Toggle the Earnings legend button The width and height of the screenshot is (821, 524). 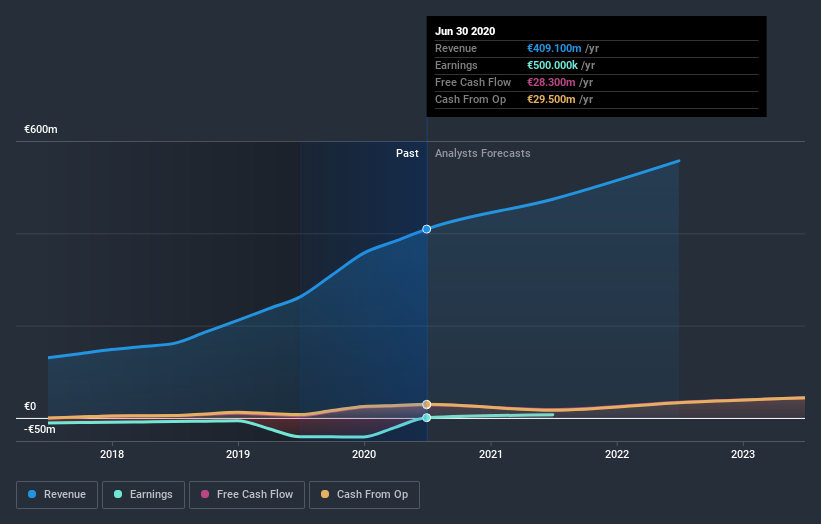(x=143, y=495)
